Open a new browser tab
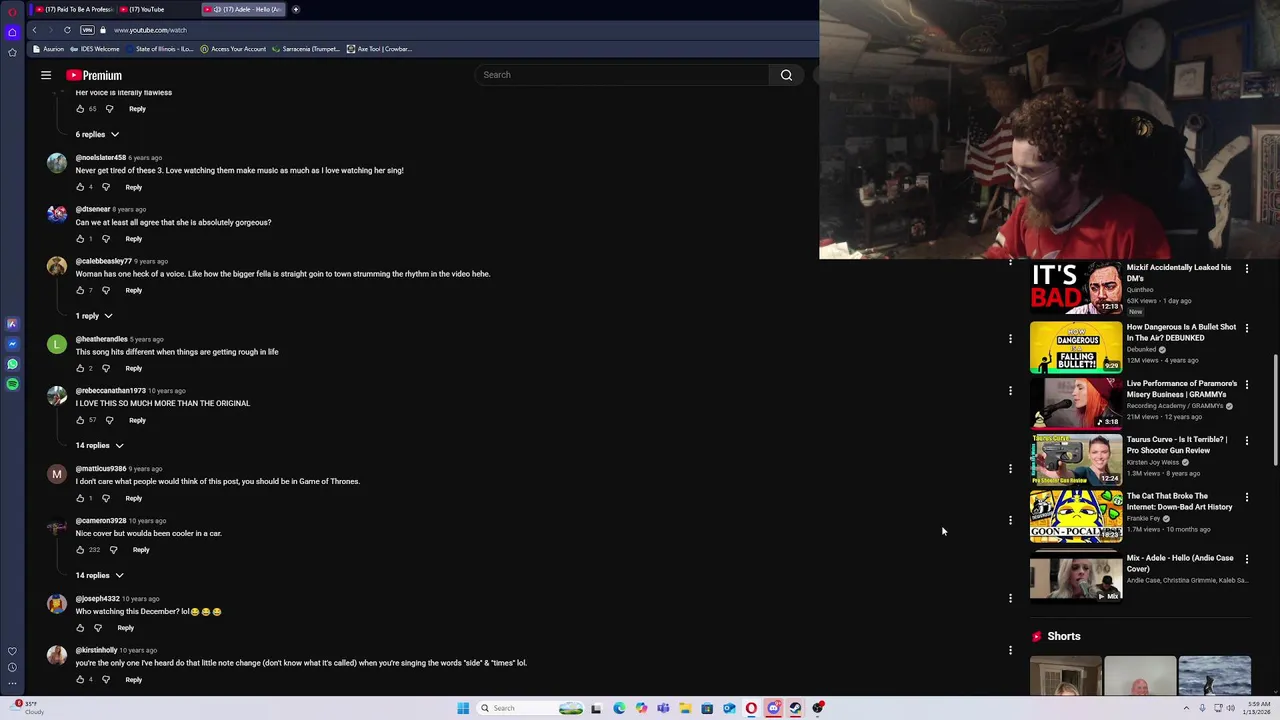This screenshot has height=720, width=1280. (x=296, y=9)
